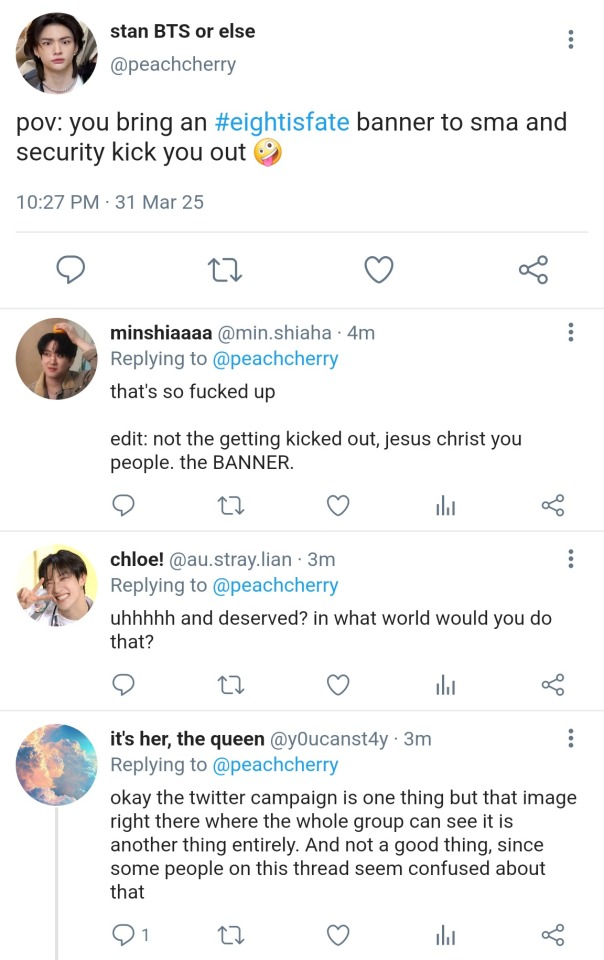View analytics on the queen's reply
The image size is (604, 960).
click(445, 935)
